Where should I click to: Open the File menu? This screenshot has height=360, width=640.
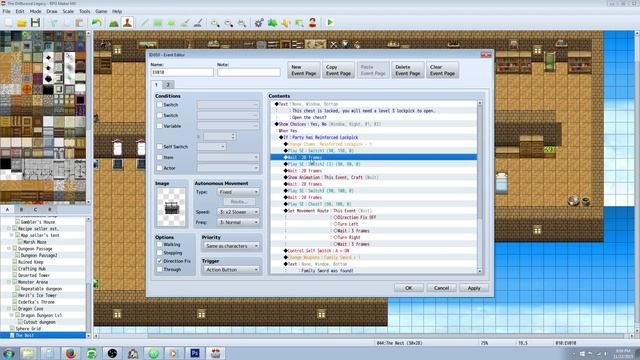tap(7, 11)
